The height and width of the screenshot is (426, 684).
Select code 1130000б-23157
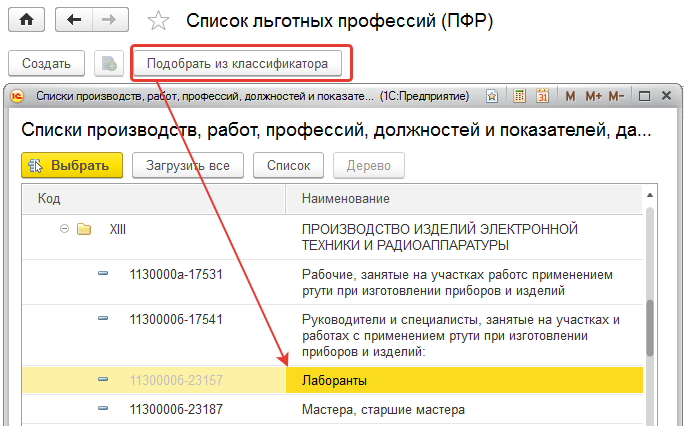(176, 380)
